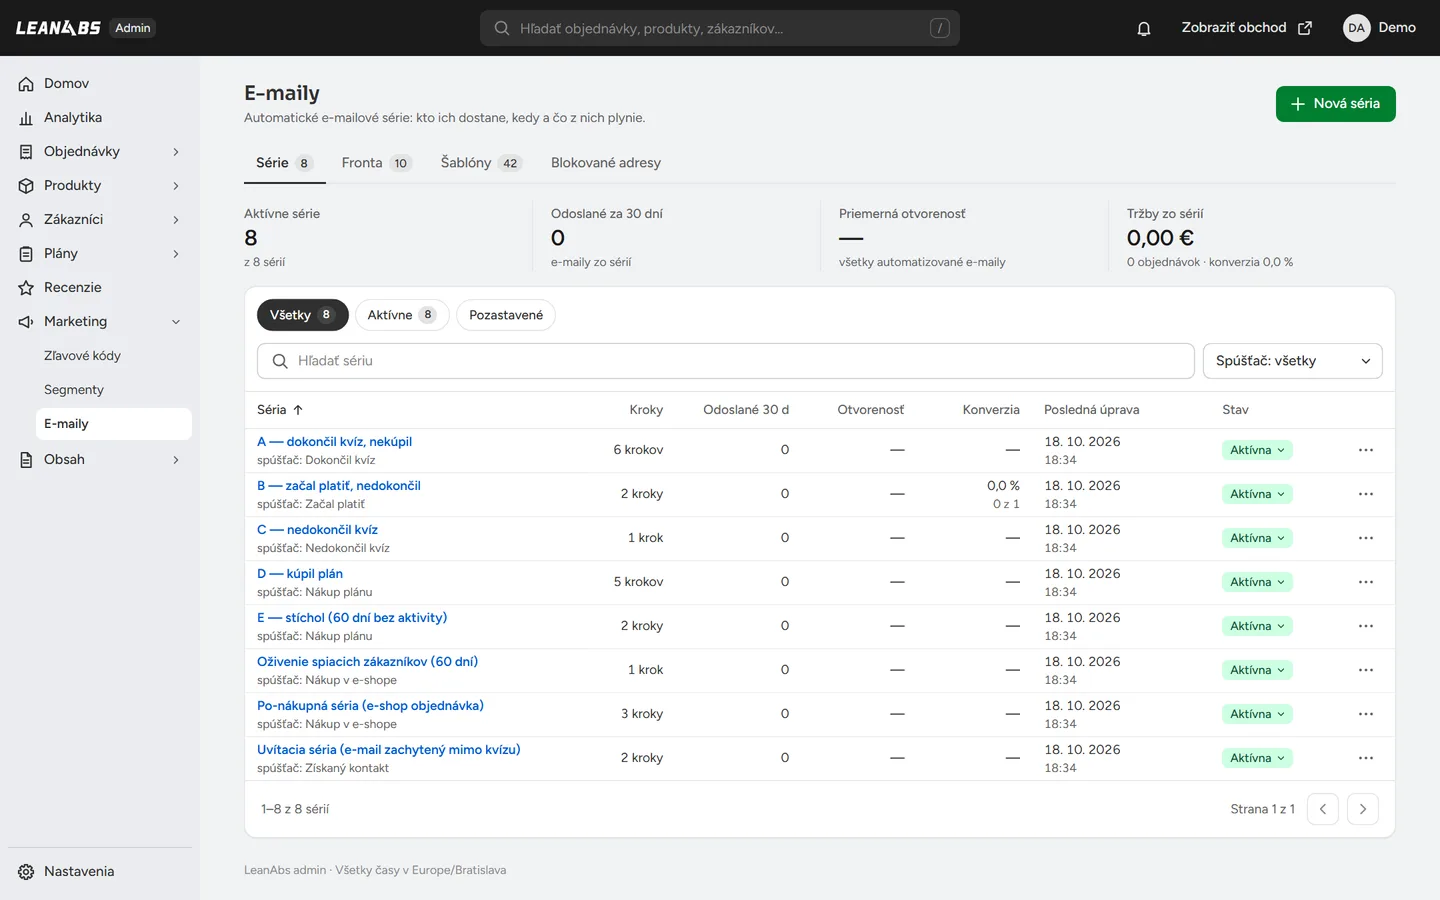
Task: Sort table by Séria column header
Action: pos(280,410)
